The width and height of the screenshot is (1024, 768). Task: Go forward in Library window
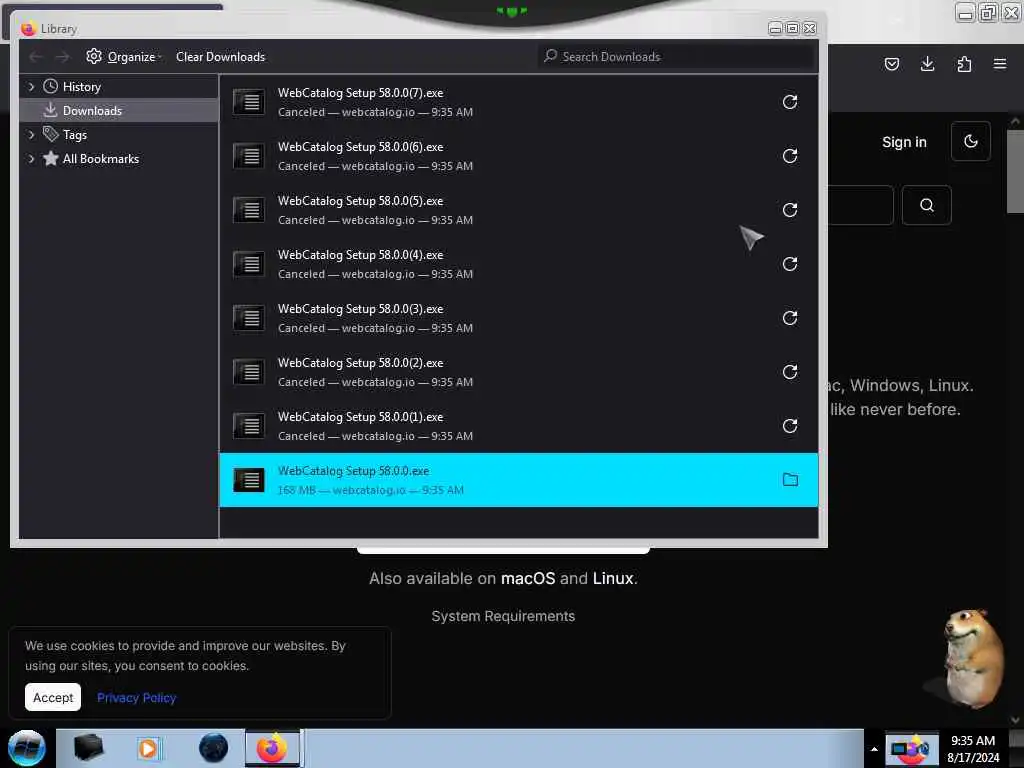pos(62,57)
